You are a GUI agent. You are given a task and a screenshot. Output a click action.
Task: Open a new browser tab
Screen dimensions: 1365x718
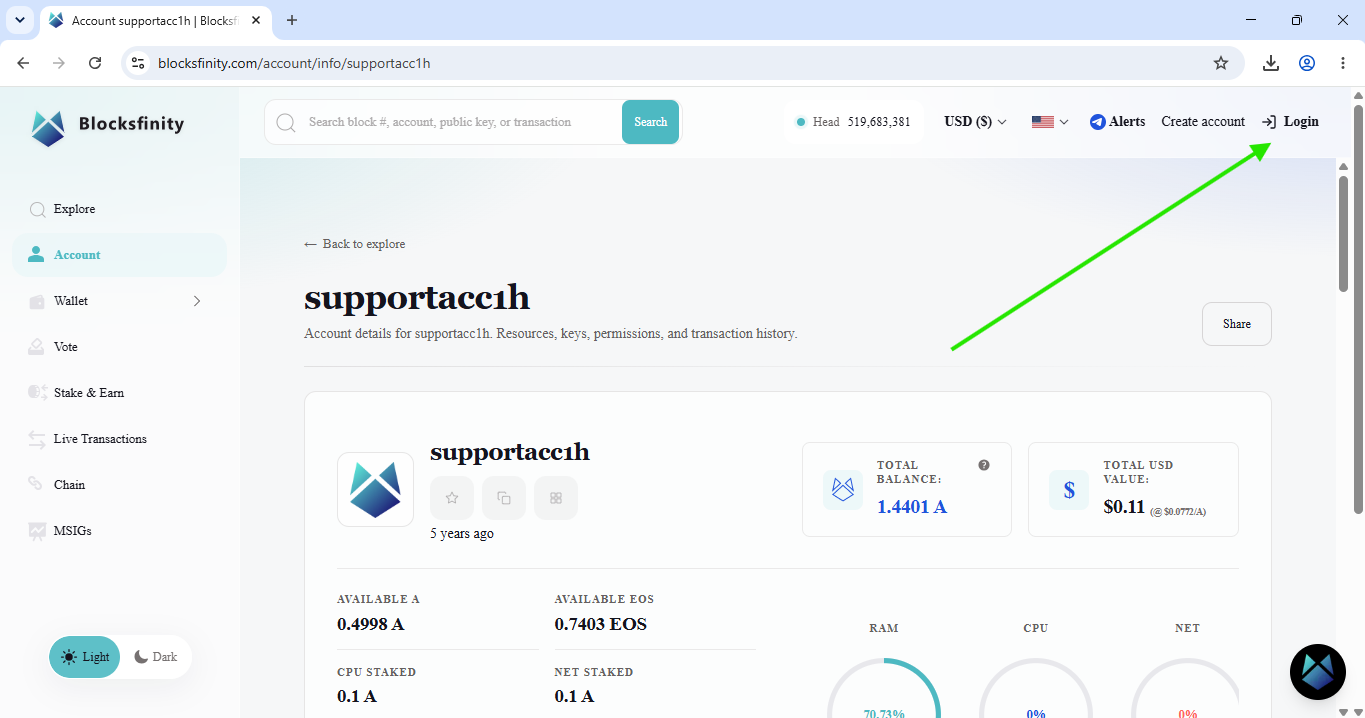(292, 20)
